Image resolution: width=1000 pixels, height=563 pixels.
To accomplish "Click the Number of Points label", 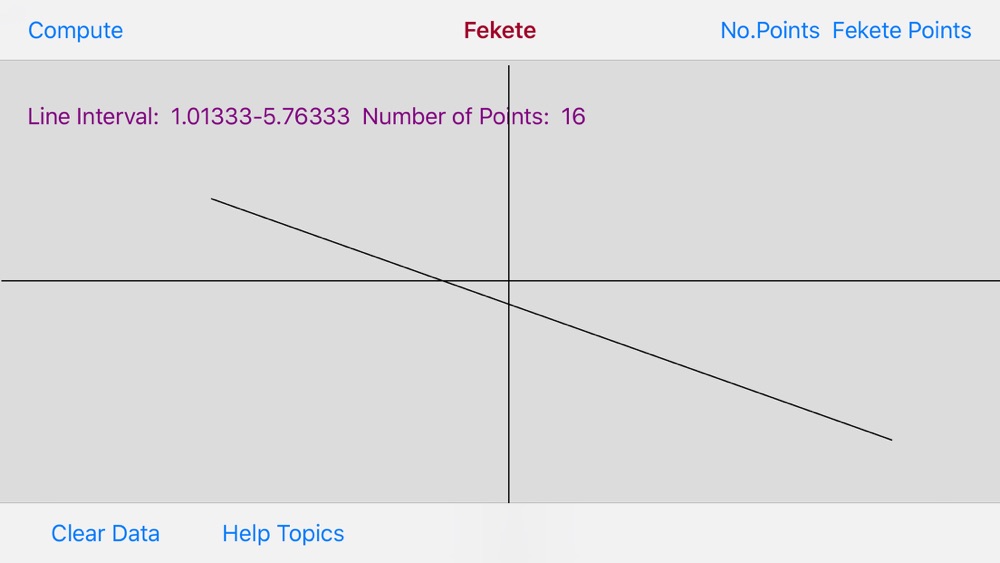I will point(455,117).
